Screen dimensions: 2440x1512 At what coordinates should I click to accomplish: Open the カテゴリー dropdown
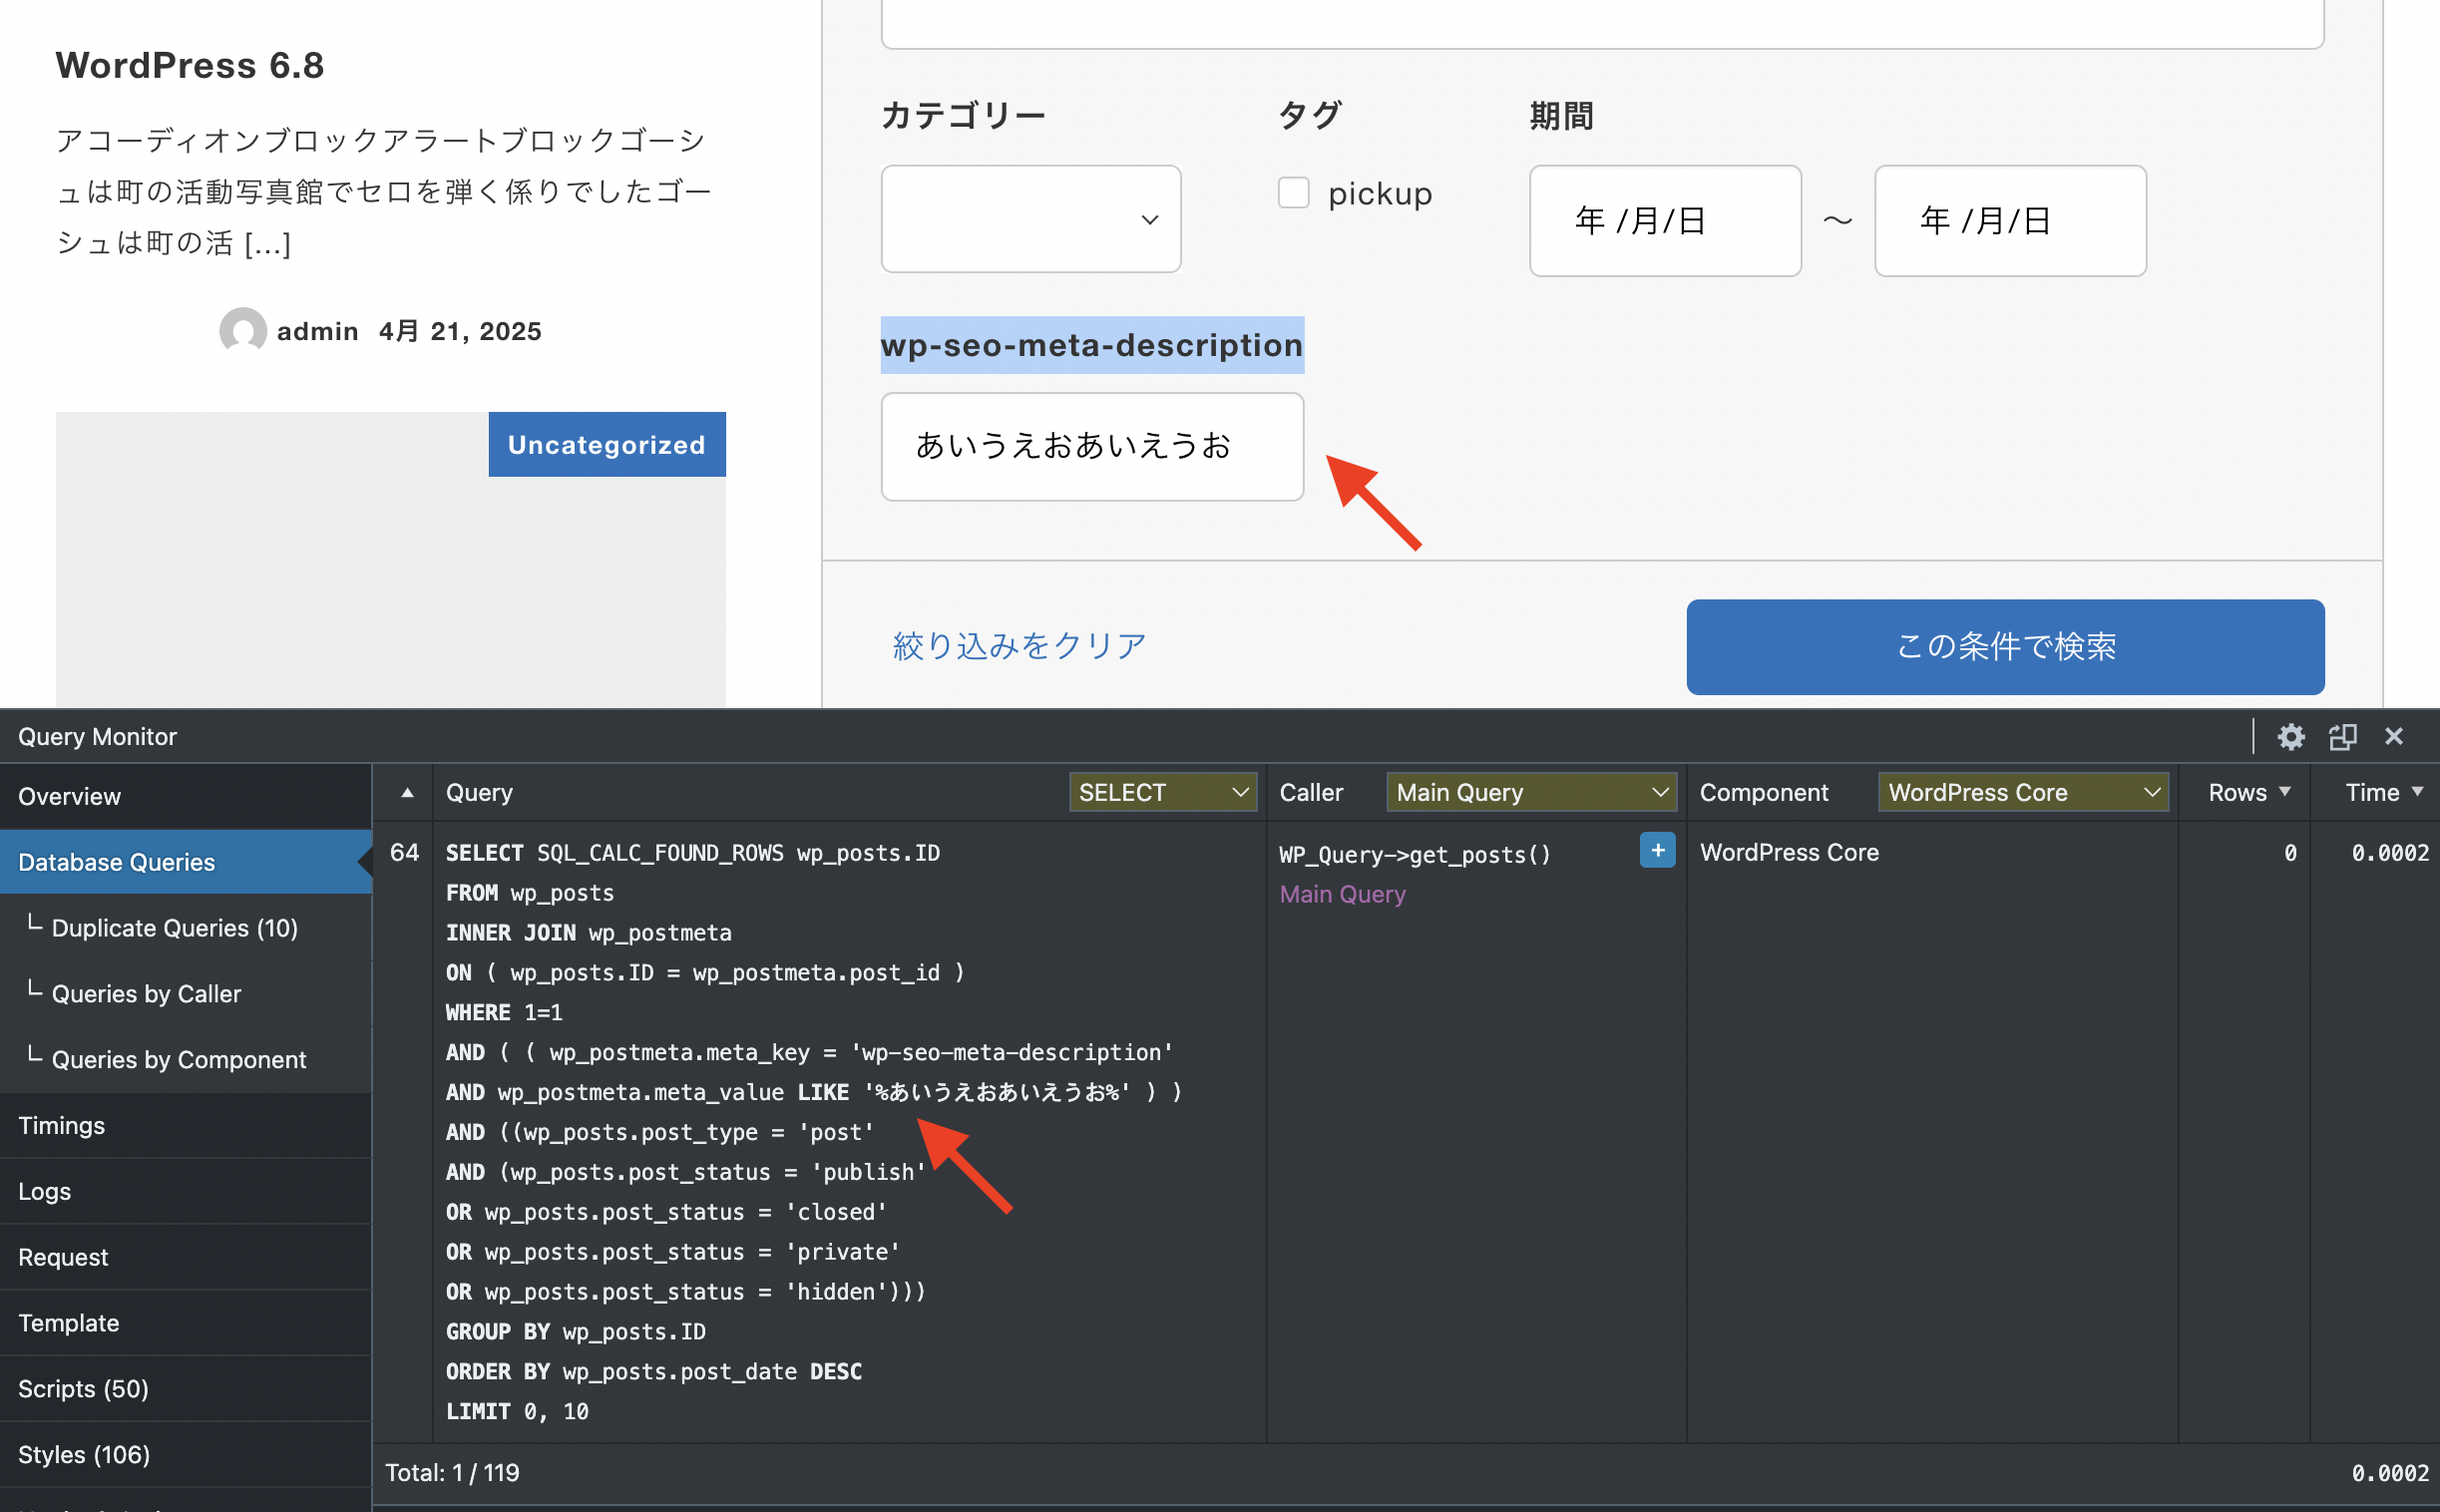1031,219
